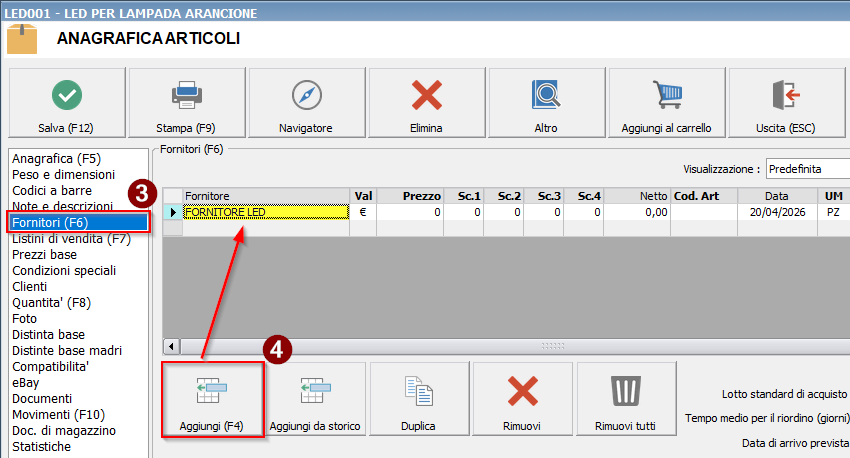
Task: Click the row selector arrow of first row
Action: (x=172, y=212)
